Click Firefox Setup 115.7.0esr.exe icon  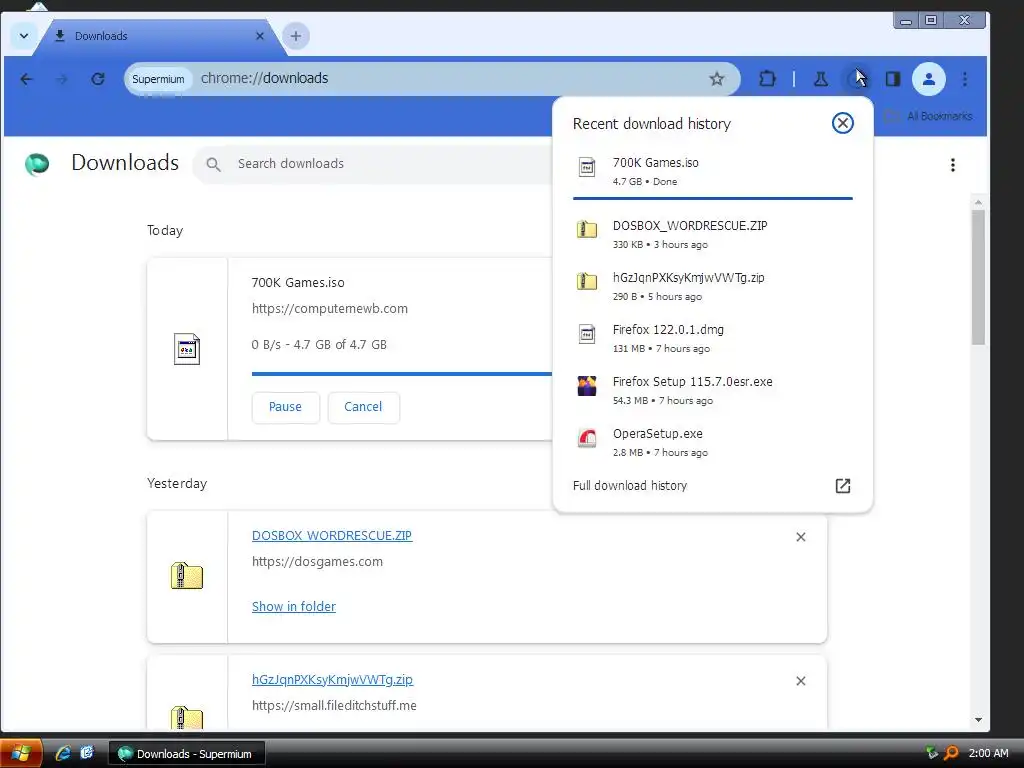(587, 386)
